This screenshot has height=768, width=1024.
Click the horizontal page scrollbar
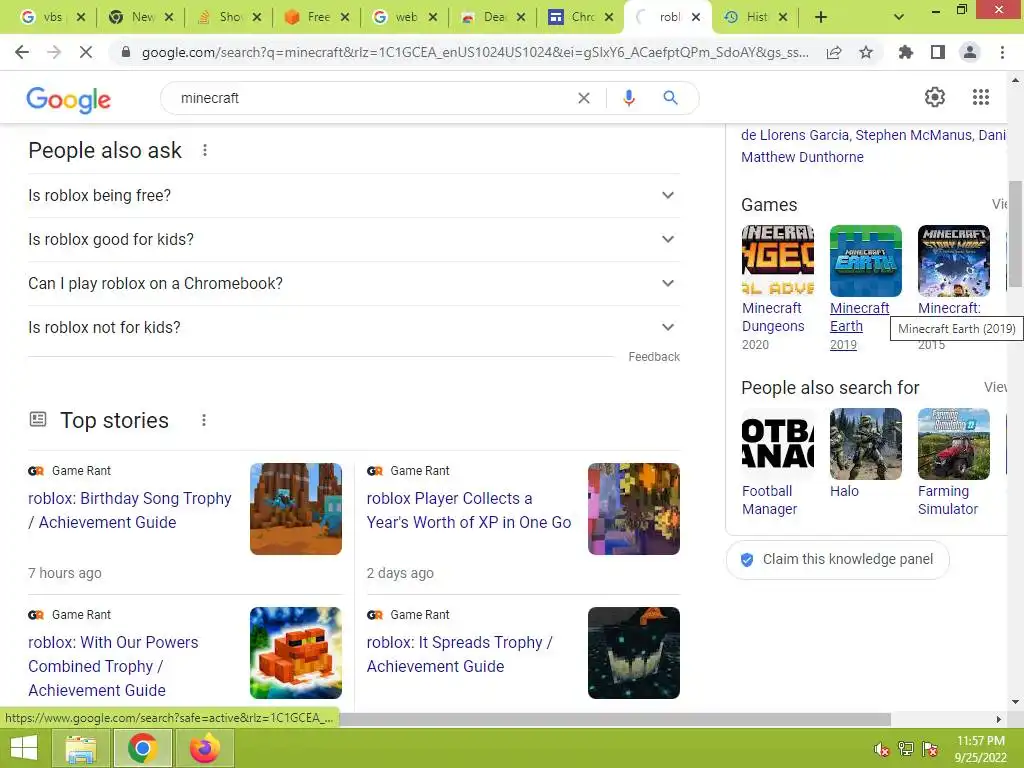(x=614, y=719)
